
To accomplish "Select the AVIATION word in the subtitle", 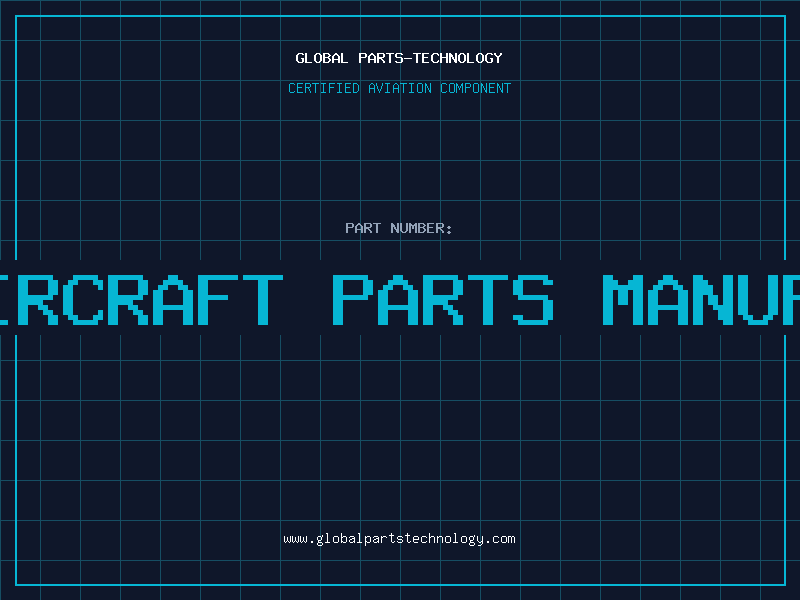I will 399,88.
